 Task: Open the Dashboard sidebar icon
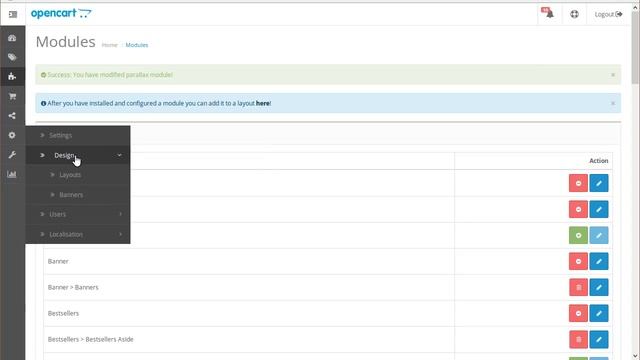tap(12, 38)
